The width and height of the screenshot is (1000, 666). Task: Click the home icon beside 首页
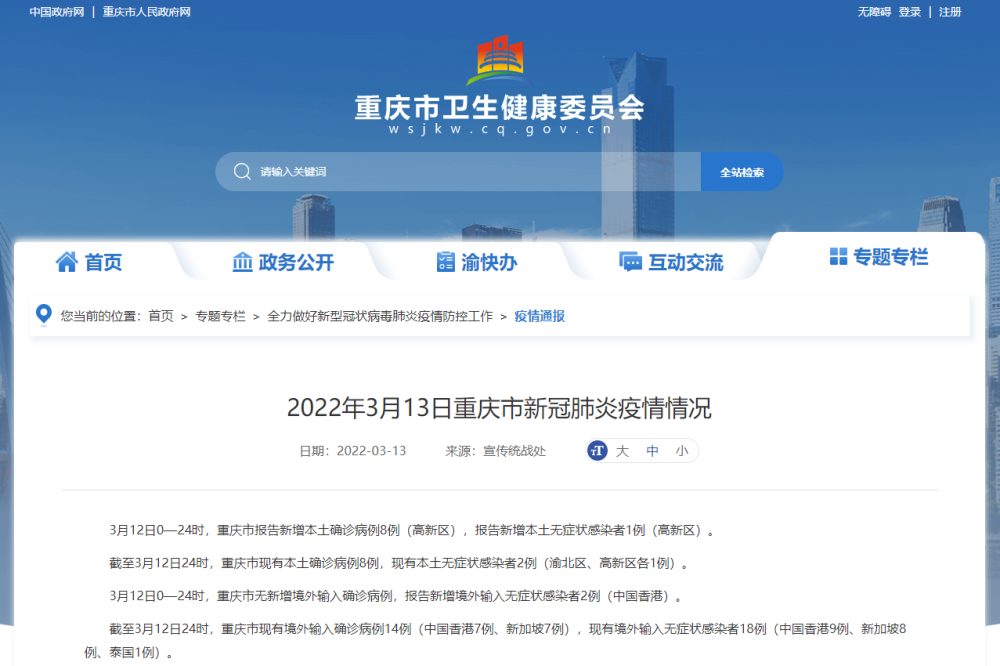pyautogui.click(x=67, y=262)
